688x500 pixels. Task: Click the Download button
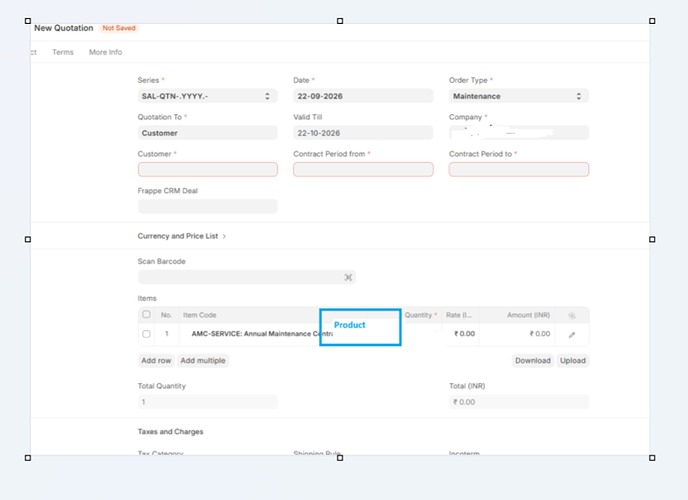coord(533,361)
